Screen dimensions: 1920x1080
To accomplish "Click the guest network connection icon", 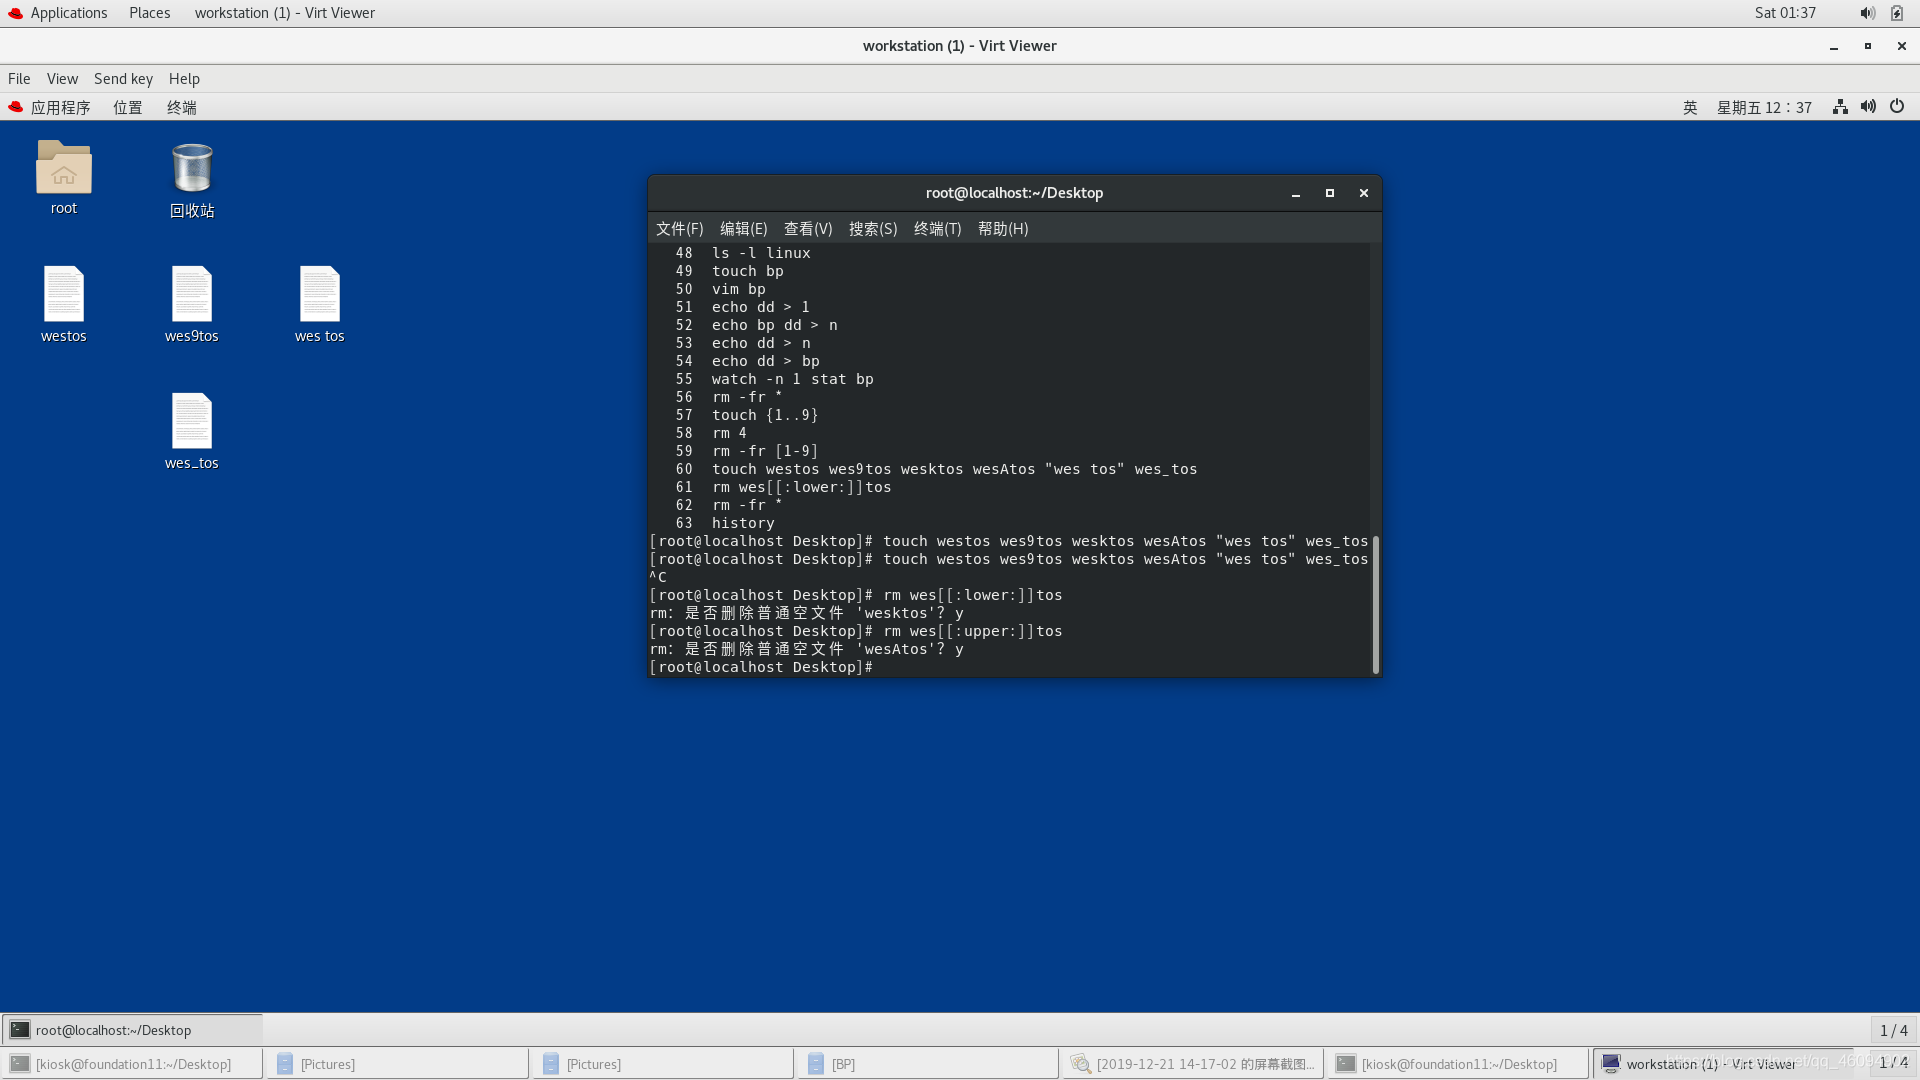I will pyautogui.click(x=1840, y=107).
